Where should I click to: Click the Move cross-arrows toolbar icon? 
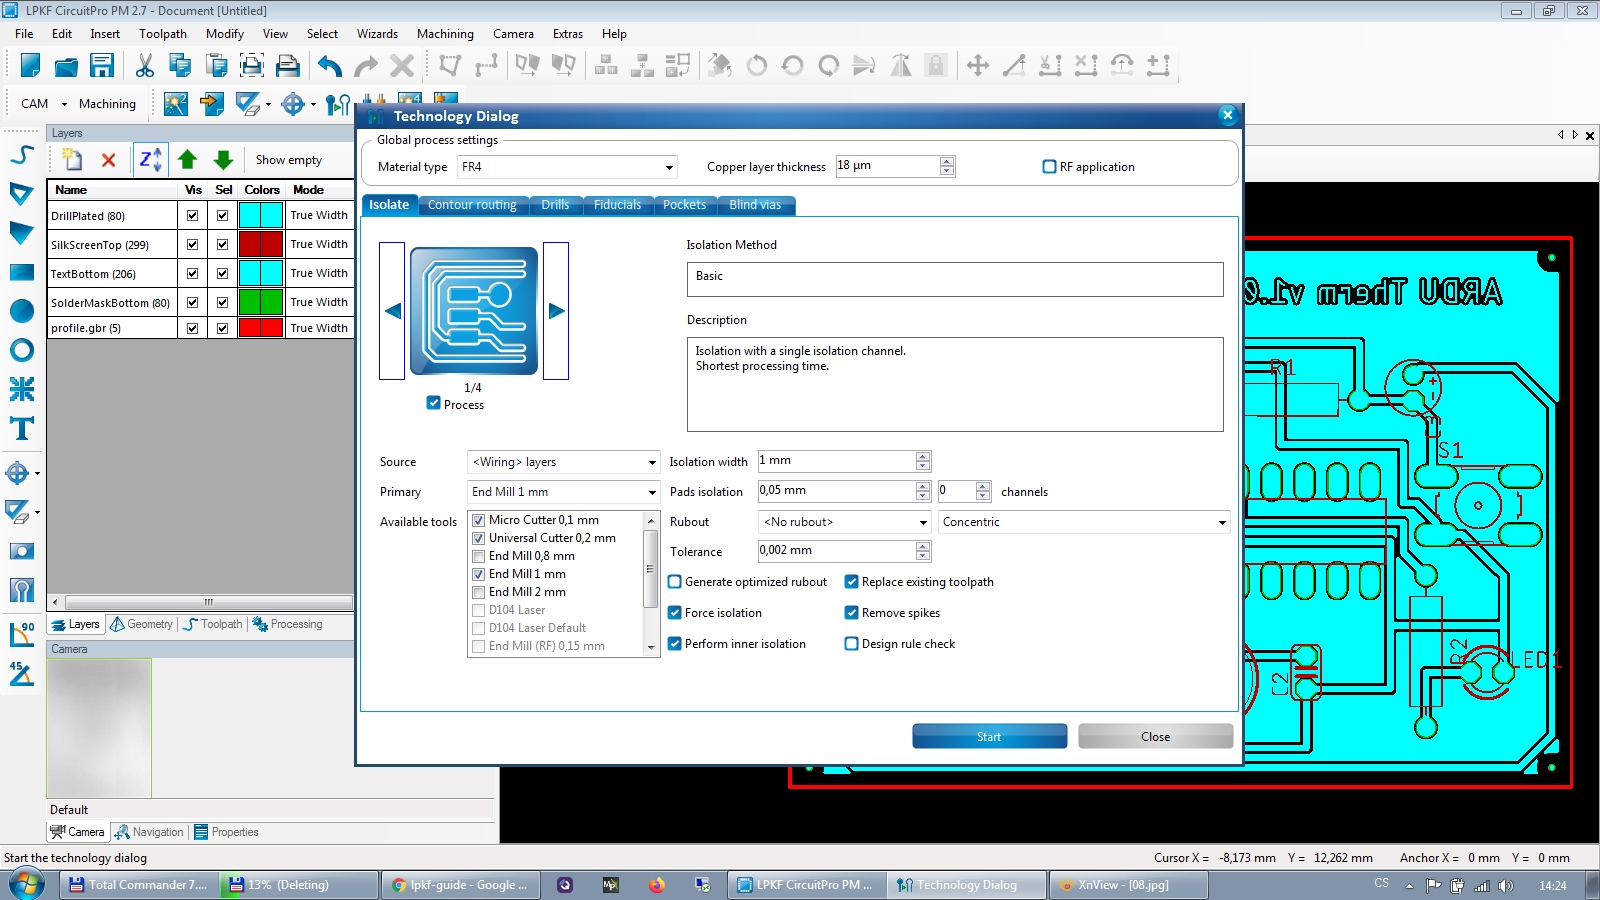click(978, 66)
